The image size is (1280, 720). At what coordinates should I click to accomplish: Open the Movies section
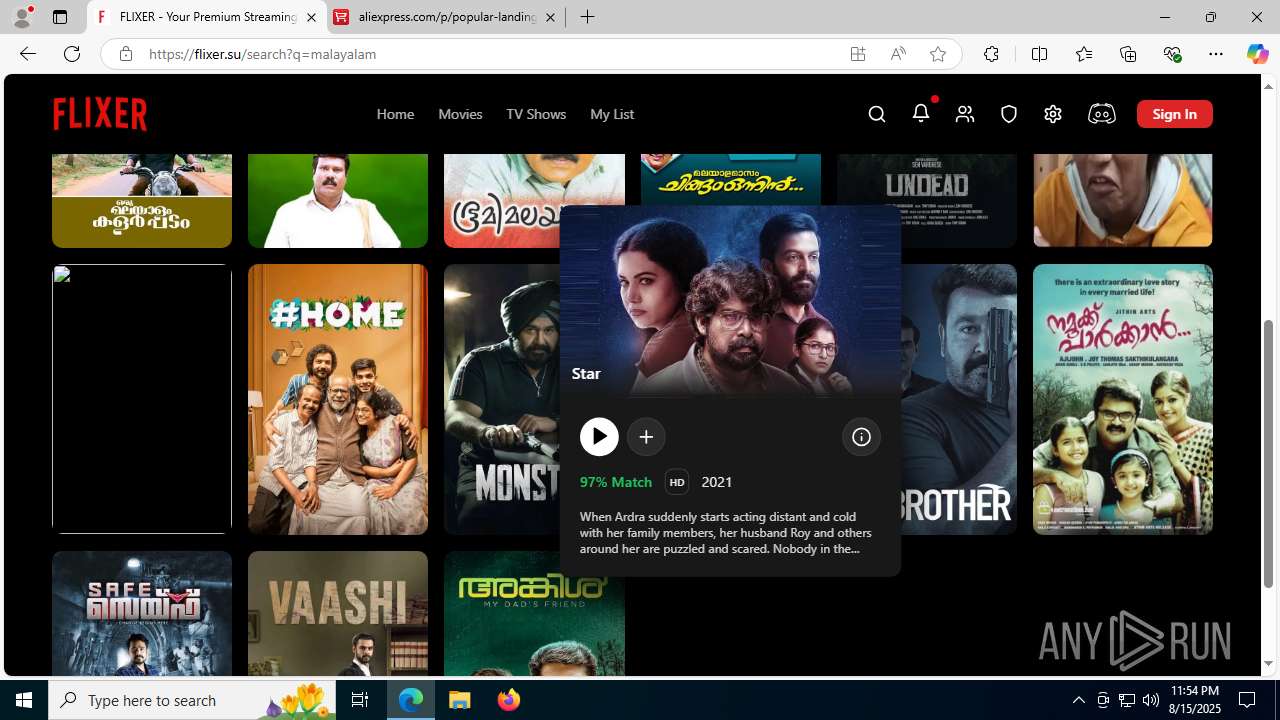(460, 114)
